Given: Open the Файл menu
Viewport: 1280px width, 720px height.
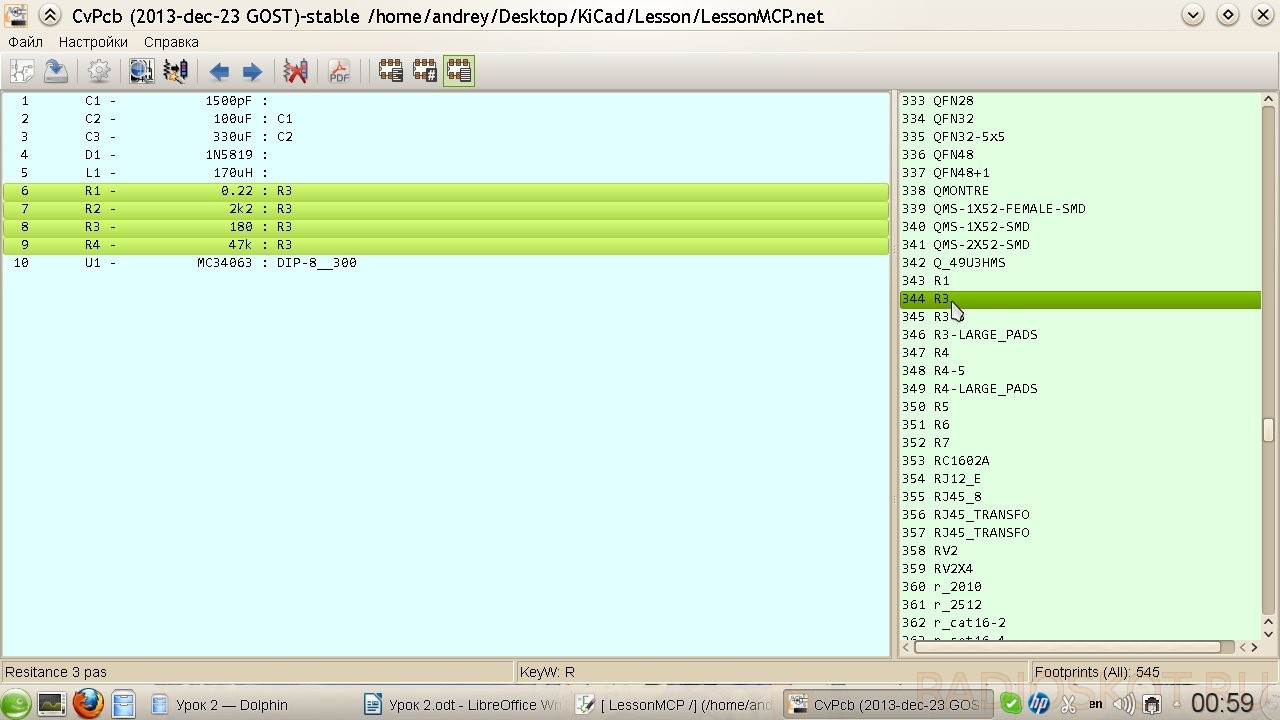Looking at the screenshot, I should pos(25,42).
